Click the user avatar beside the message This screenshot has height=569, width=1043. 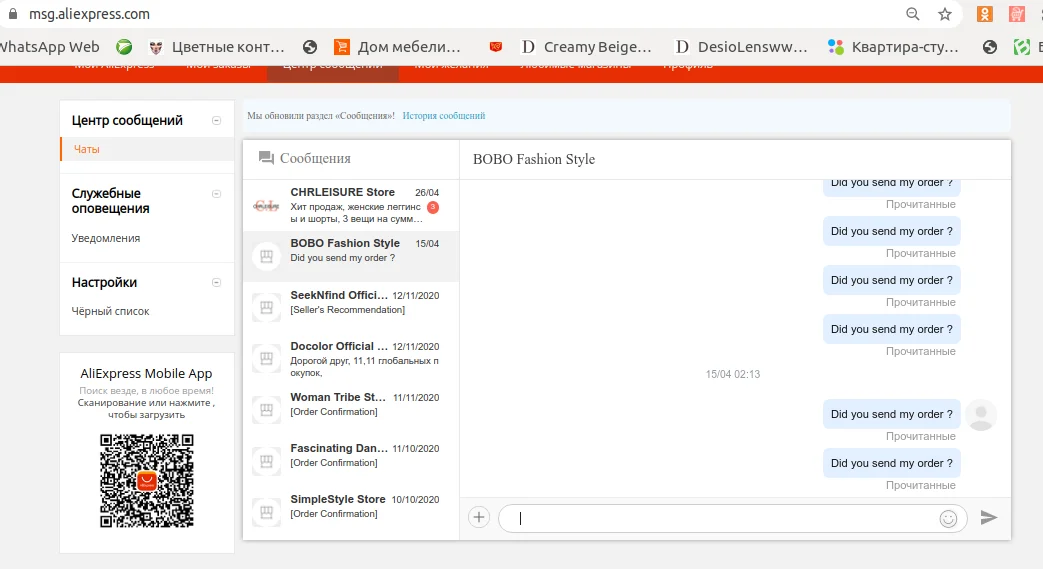coord(980,415)
